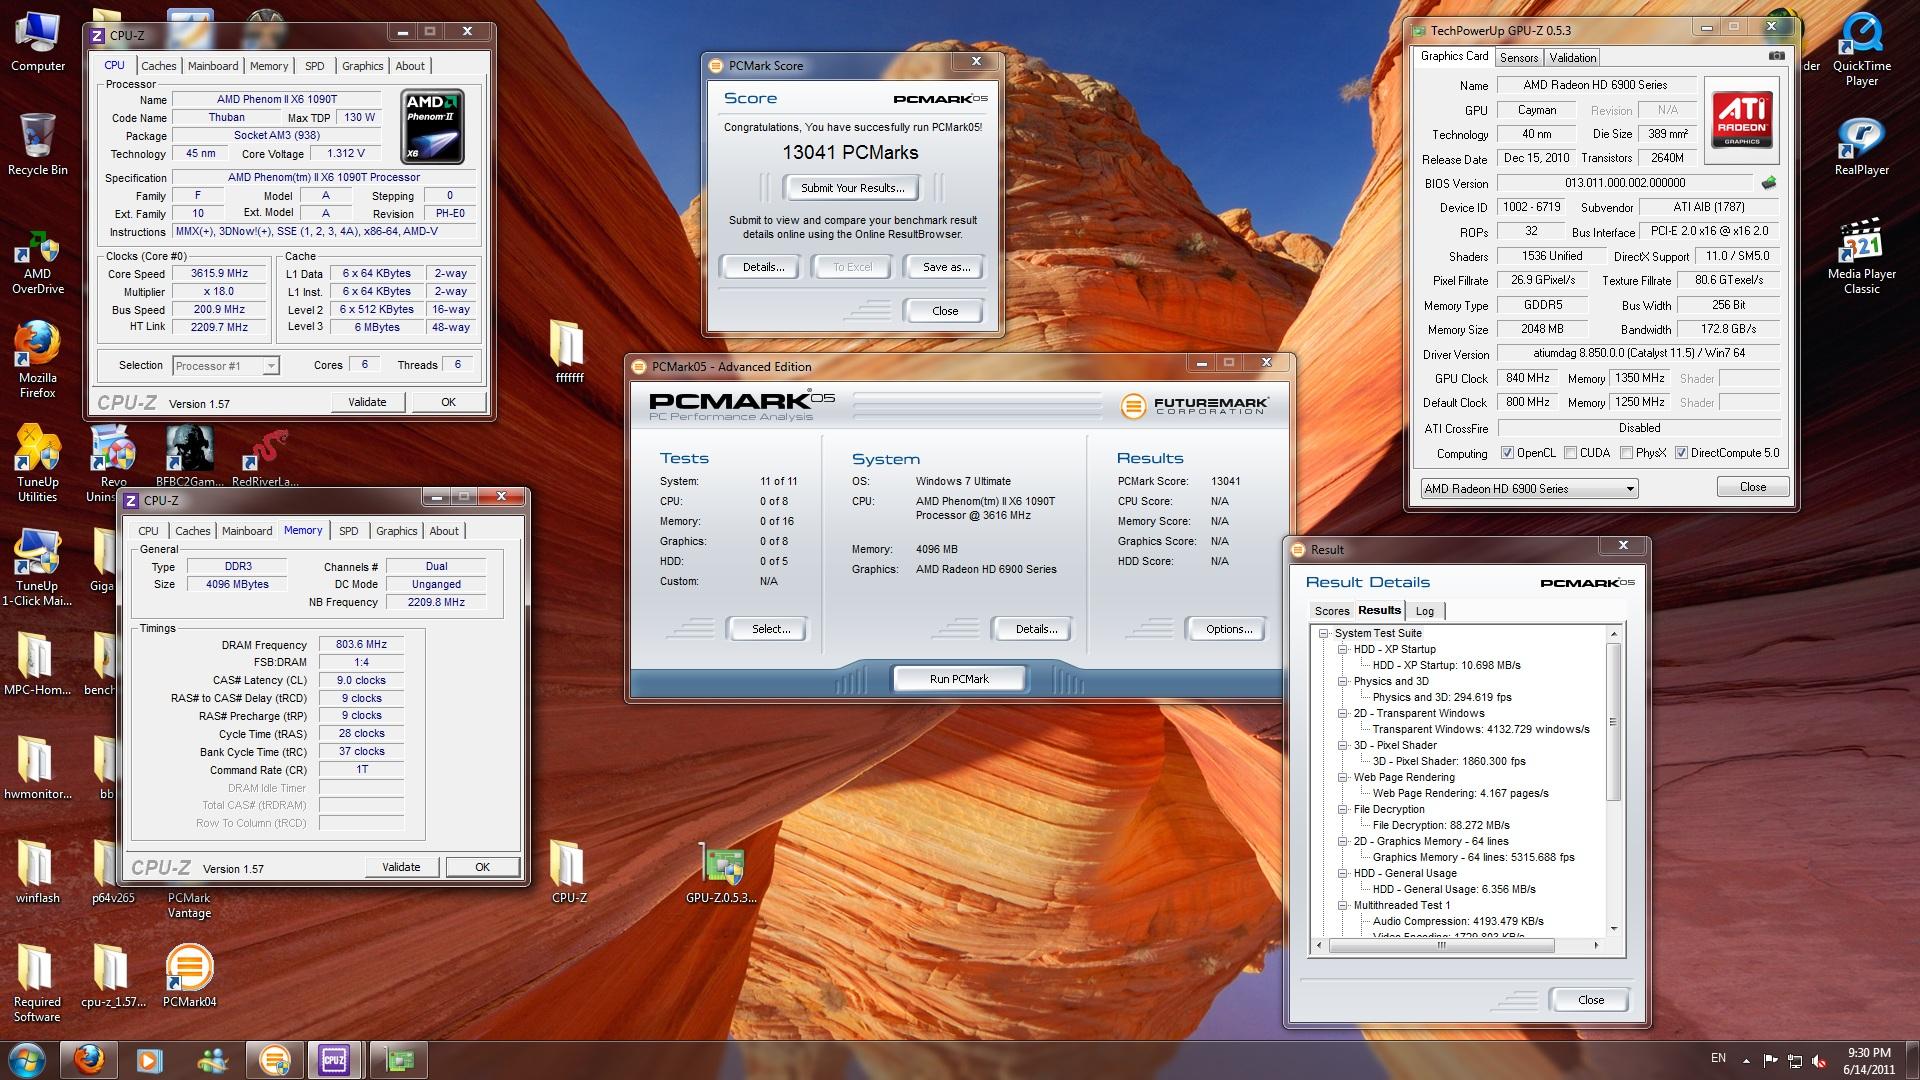Switch to the CPU-Z taskbar button
This screenshot has height=1080, width=1920.
tap(335, 1059)
